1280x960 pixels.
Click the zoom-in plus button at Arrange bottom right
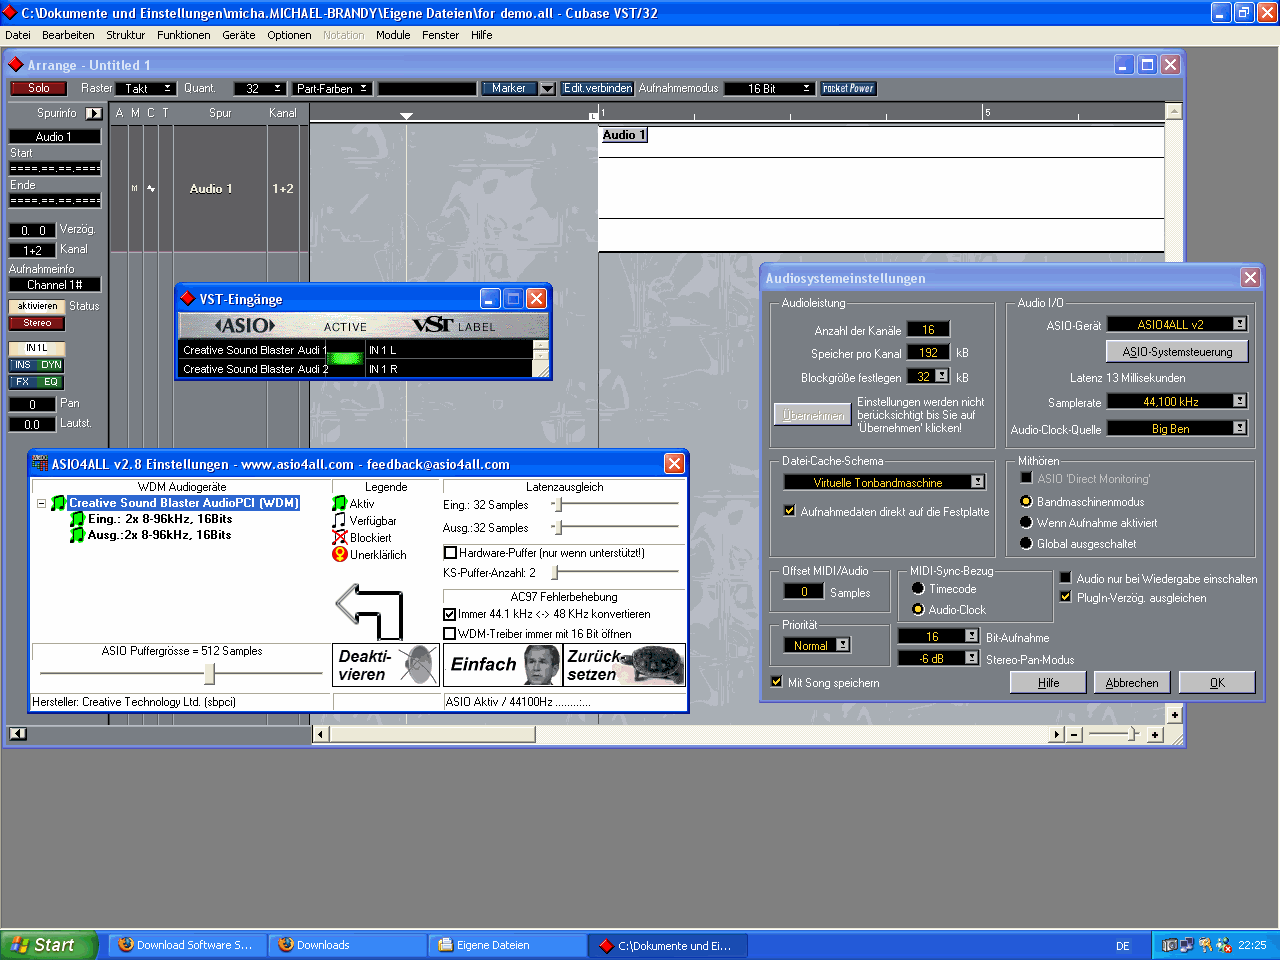point(1155,734)
